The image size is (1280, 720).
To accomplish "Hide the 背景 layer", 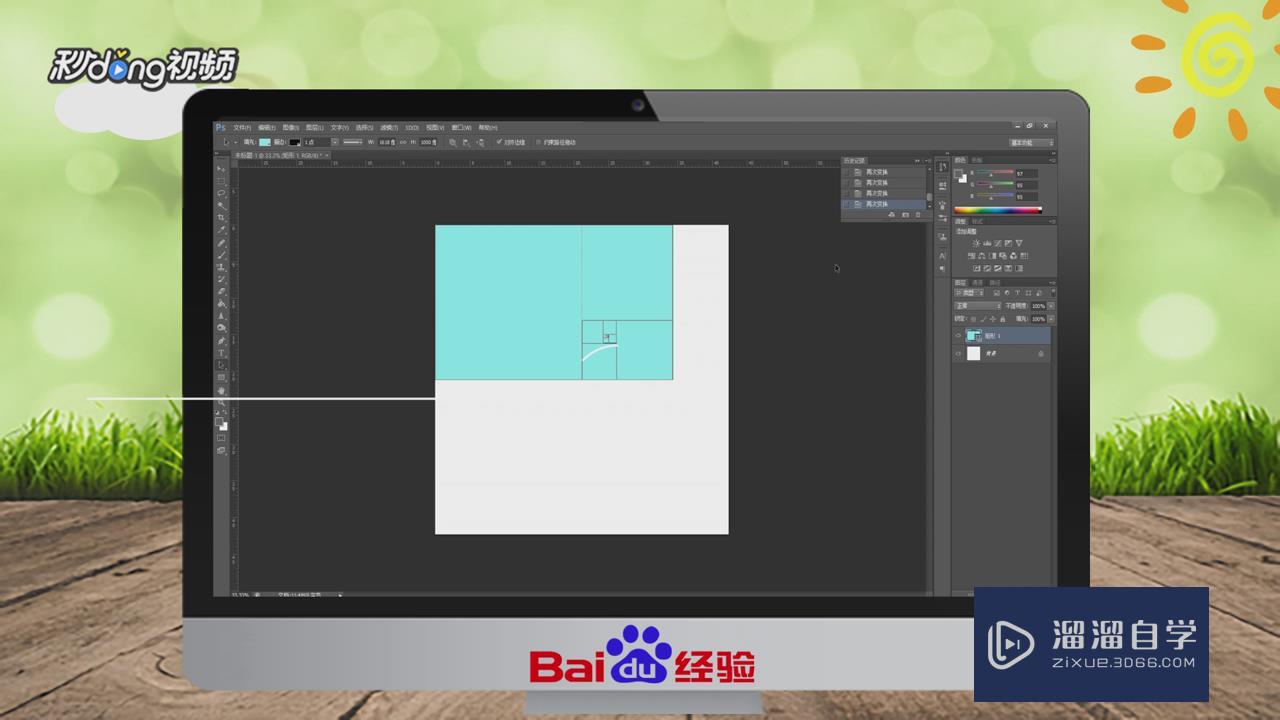I will click(x=958, y=353).
